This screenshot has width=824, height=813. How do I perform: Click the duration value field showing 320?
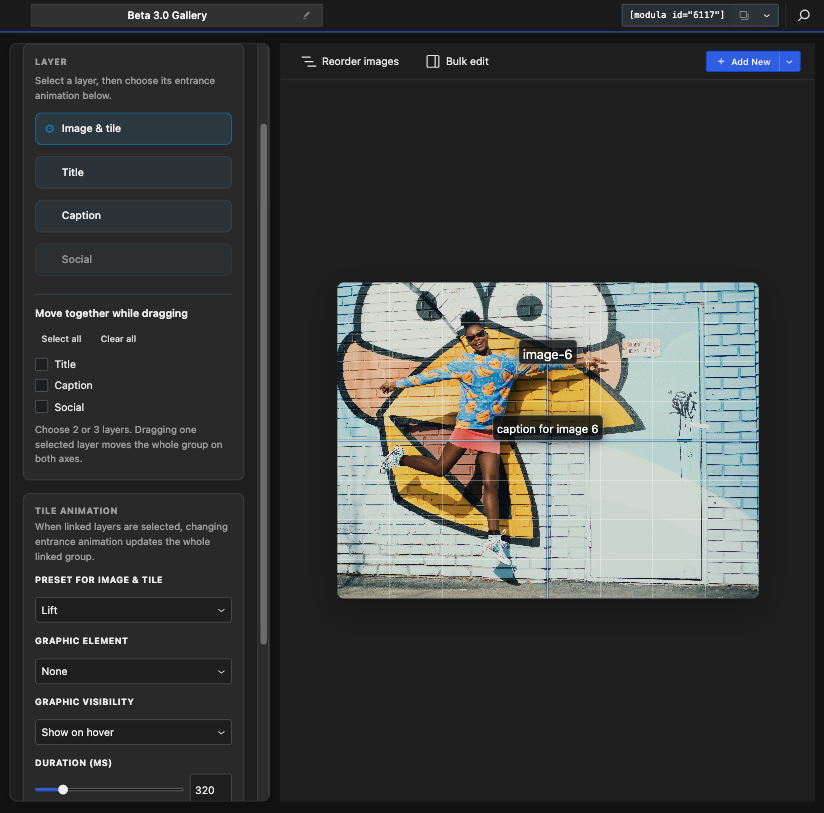(211, 788)
